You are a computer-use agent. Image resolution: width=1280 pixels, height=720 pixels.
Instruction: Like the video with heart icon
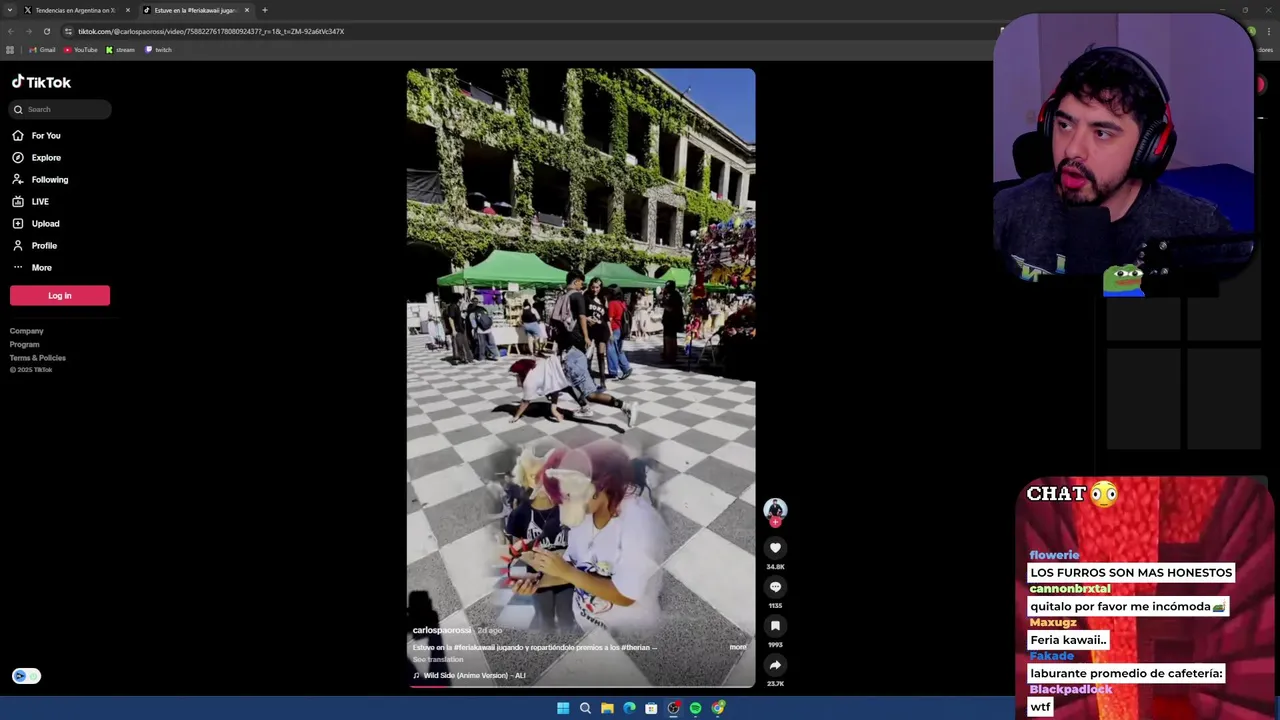click(x=775, y=548)
